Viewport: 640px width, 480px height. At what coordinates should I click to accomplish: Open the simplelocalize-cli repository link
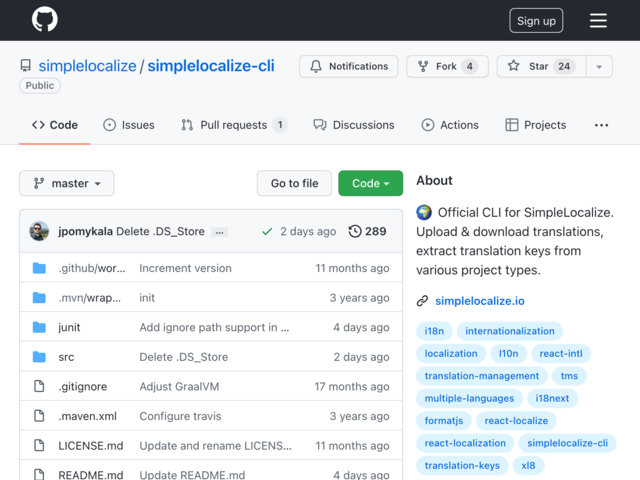coord(211,66)
